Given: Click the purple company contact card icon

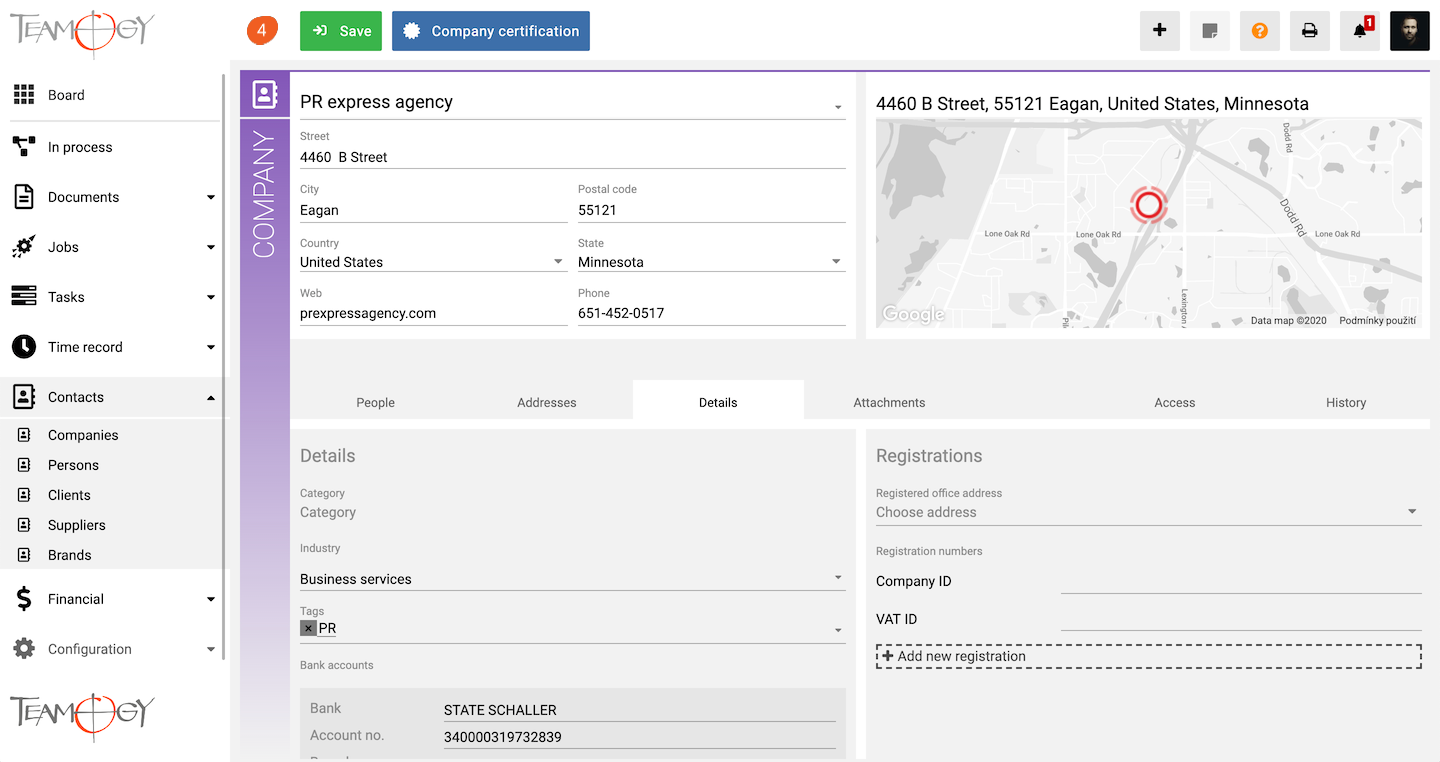Looking at the screenshot, I should tap(265, 94).
